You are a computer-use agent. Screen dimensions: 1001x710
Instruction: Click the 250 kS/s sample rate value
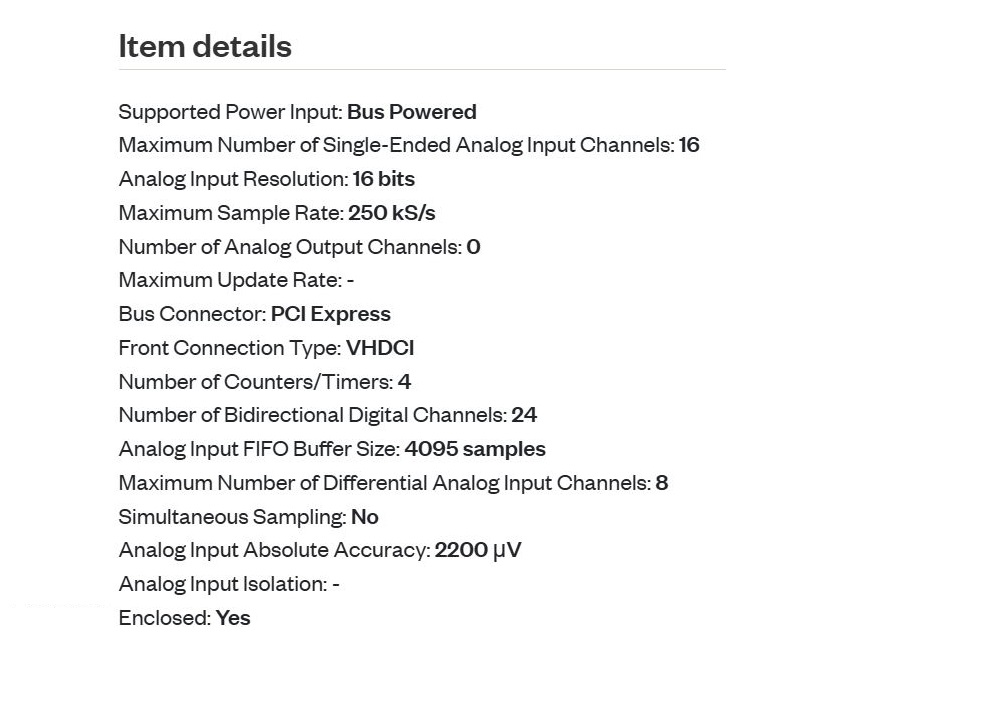click(392, 213)
